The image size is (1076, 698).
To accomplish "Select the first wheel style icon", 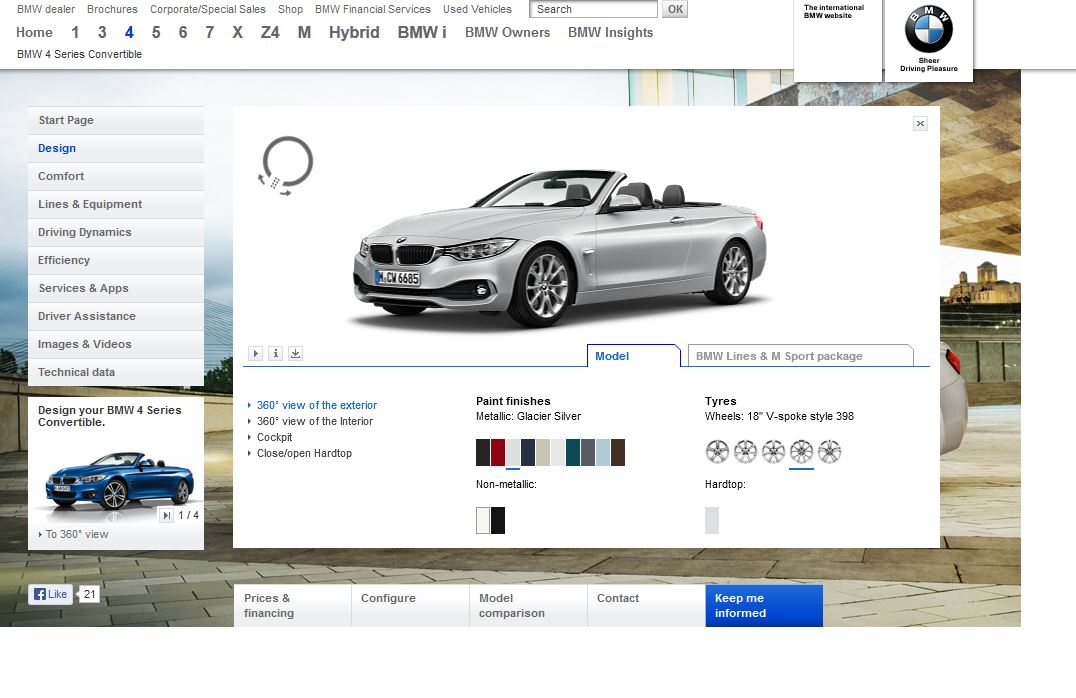I will pyautogui.click(x=717, y=452).
